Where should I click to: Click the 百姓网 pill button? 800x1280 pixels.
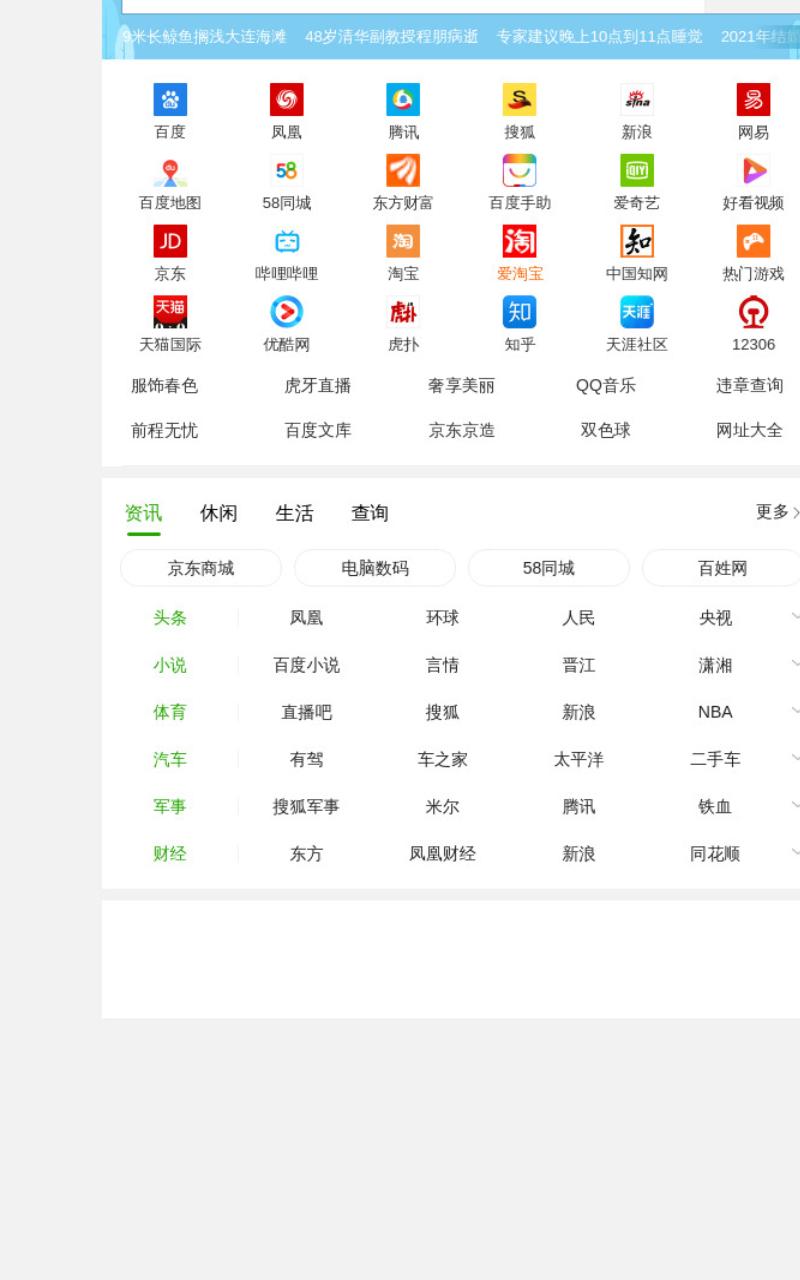point(721,568)
